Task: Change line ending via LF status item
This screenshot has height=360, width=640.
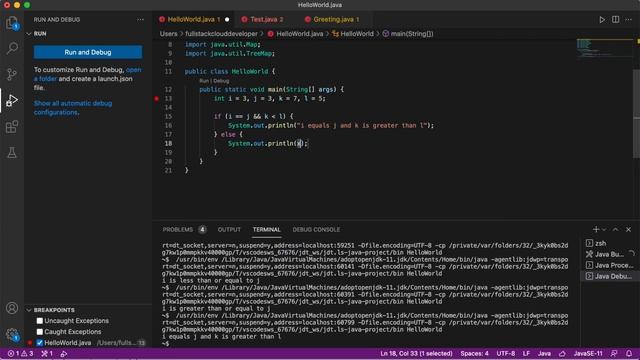Action: point(527,353)
